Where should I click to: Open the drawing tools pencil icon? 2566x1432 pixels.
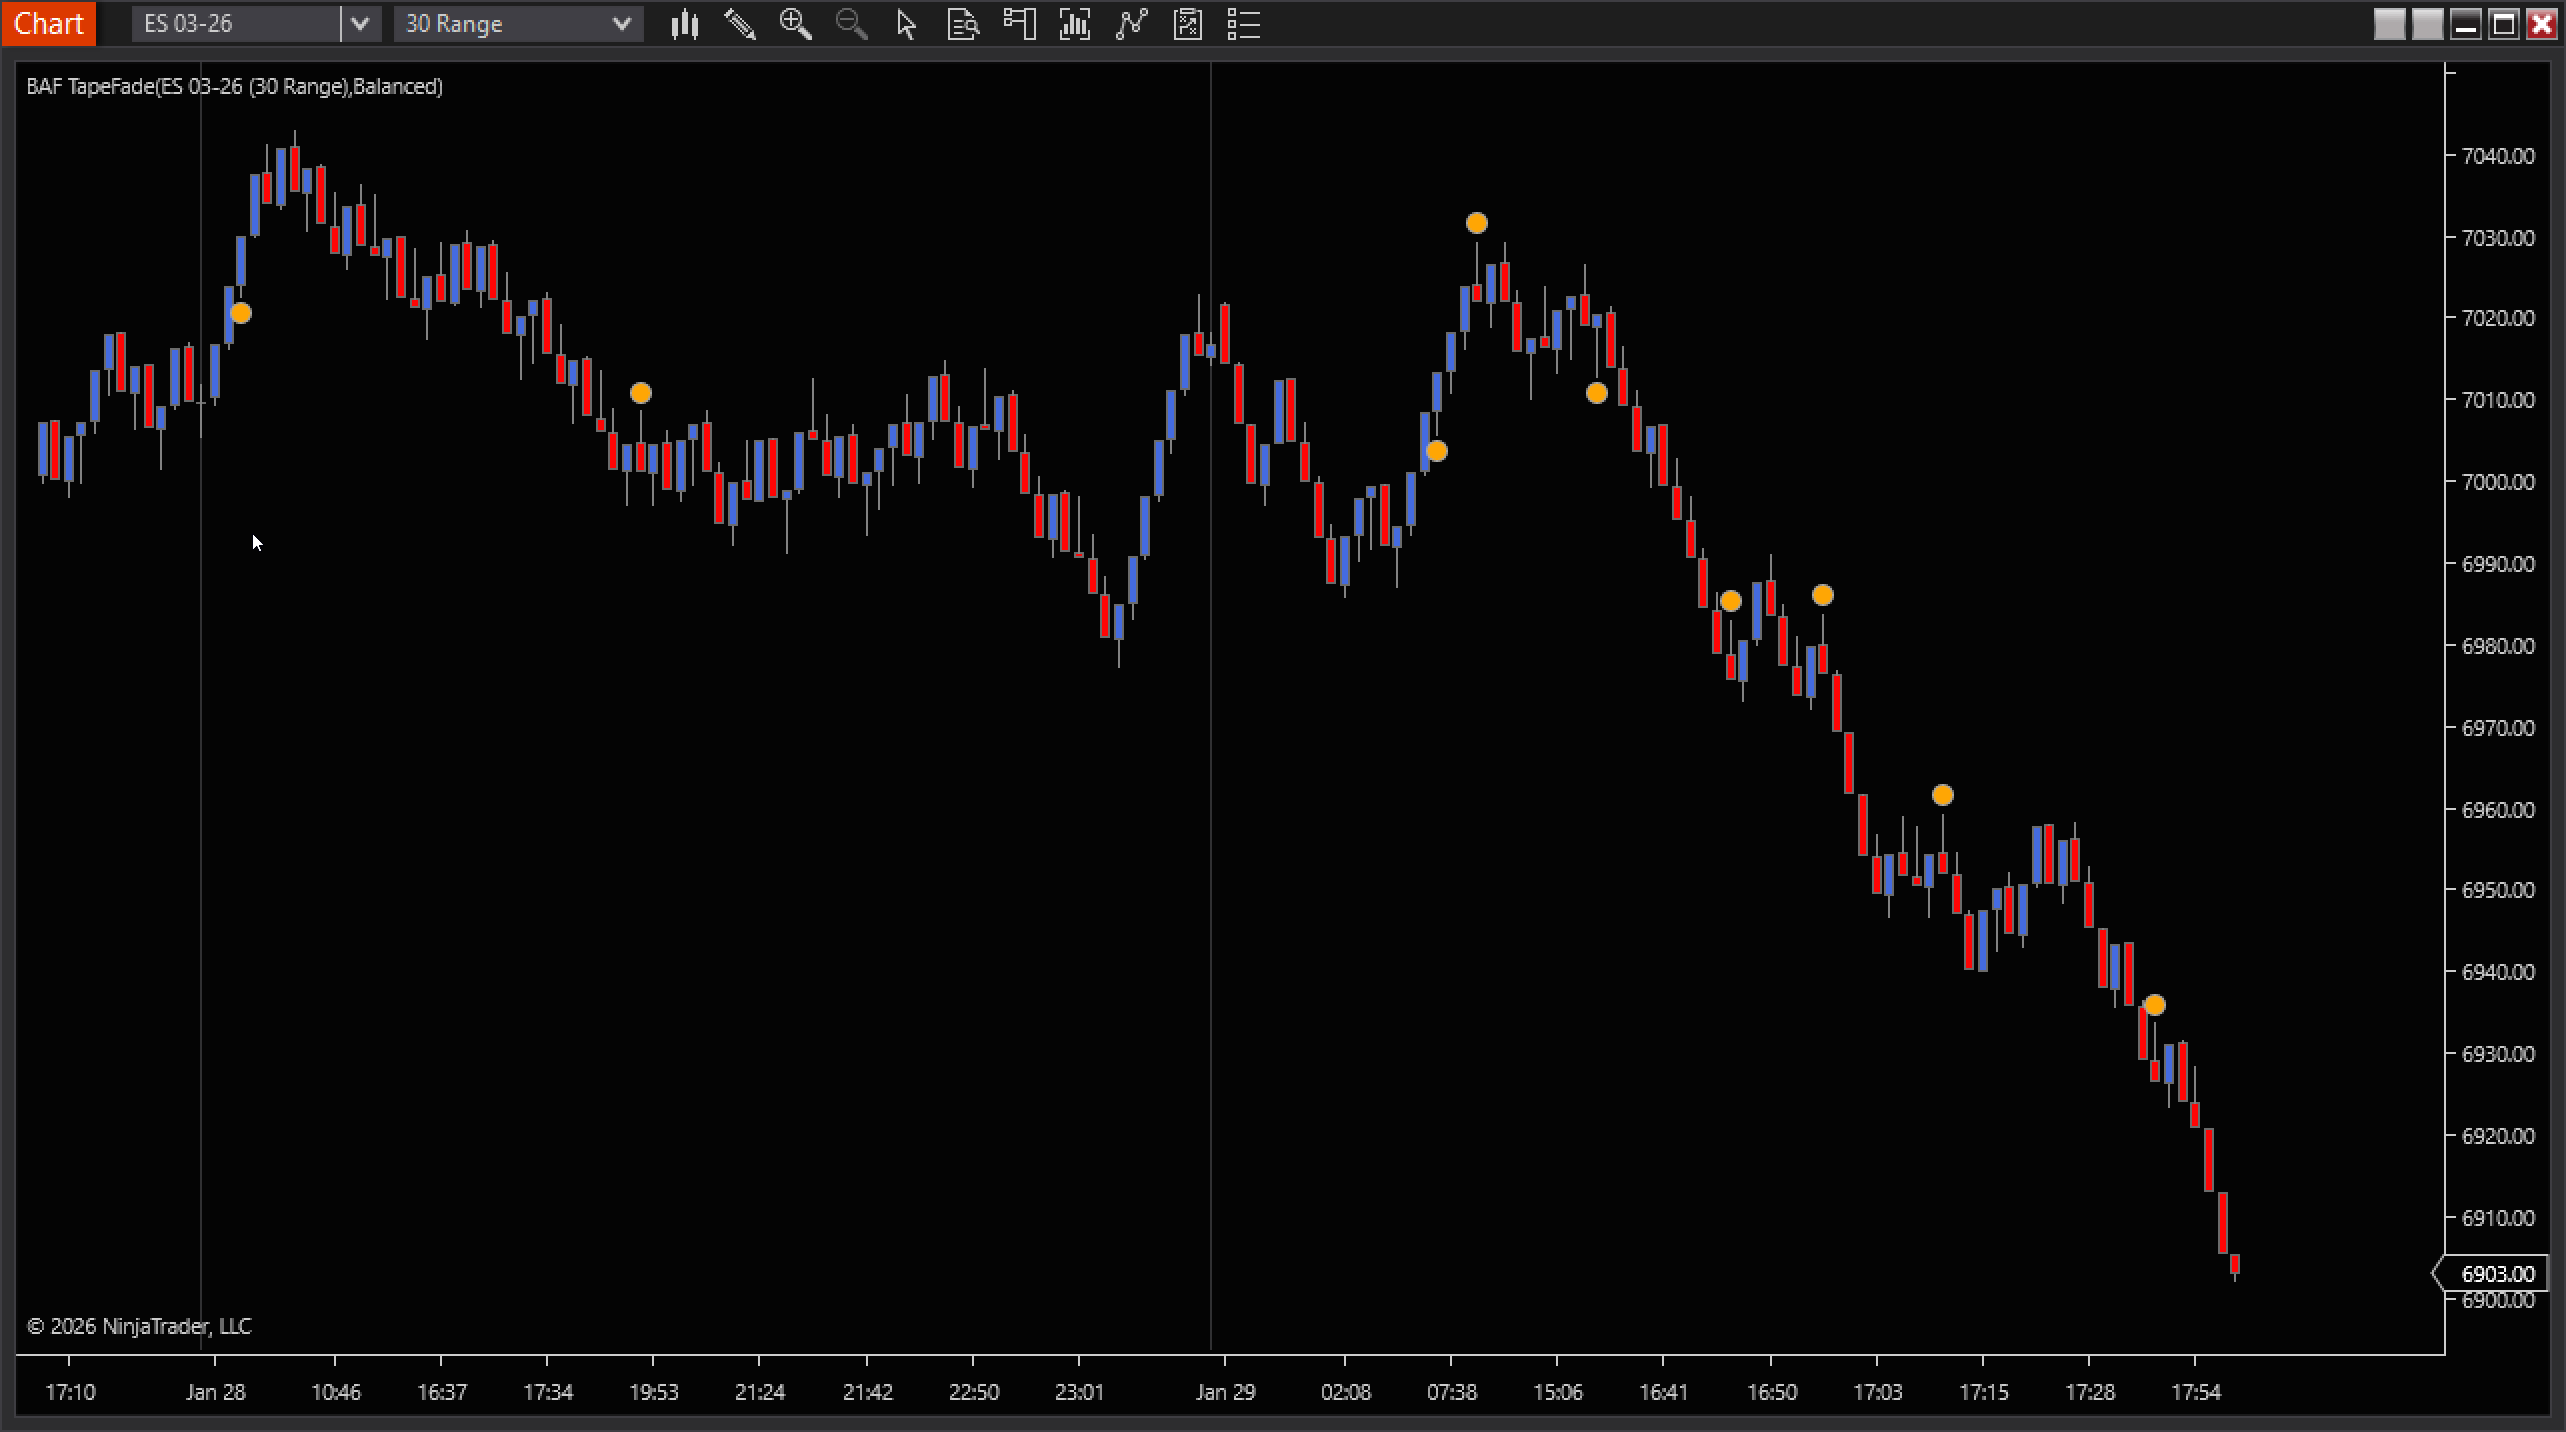[740, 24]
